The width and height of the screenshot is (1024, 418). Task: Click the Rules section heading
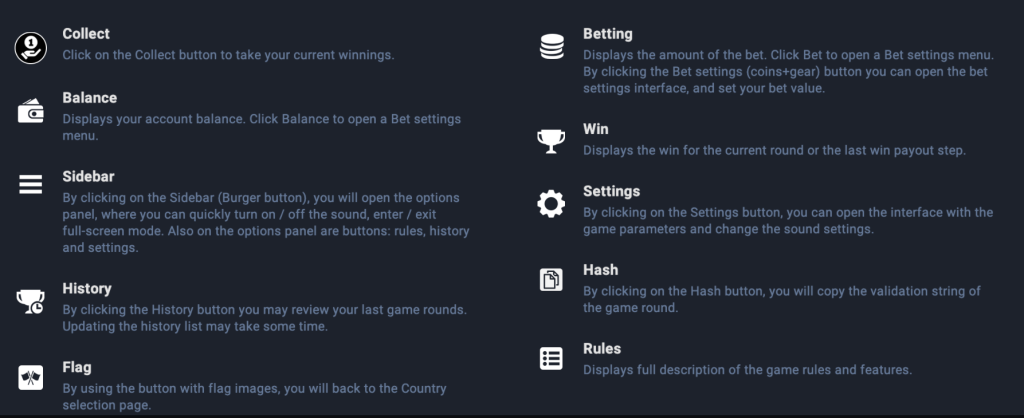tap(602, 349)
